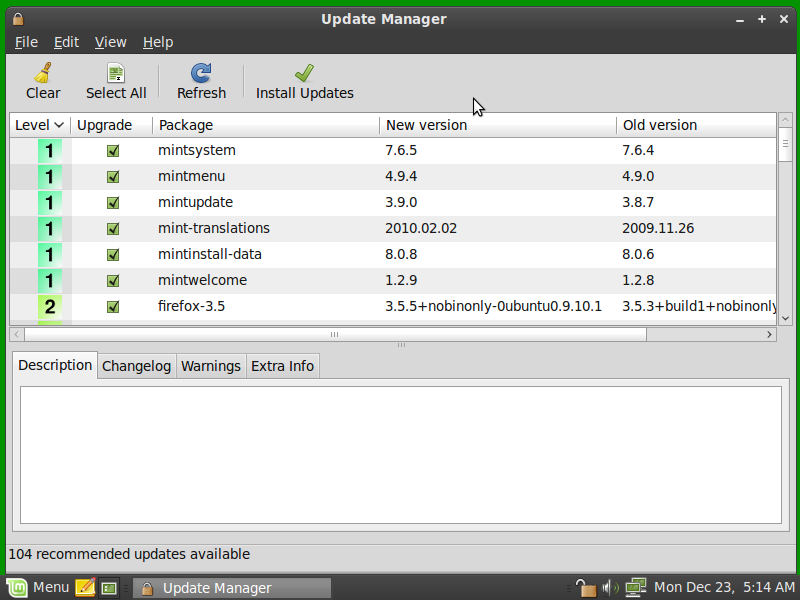Screen dimensions: 800x600
Task: Sort by the Upgrade column header
Action: [112, 125]
